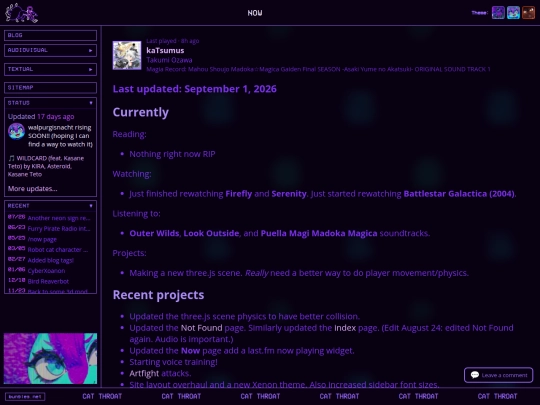Viewport: 540px width, 405px height.
Task: Open 'Robot cat character' recent post
Action: 58,249
